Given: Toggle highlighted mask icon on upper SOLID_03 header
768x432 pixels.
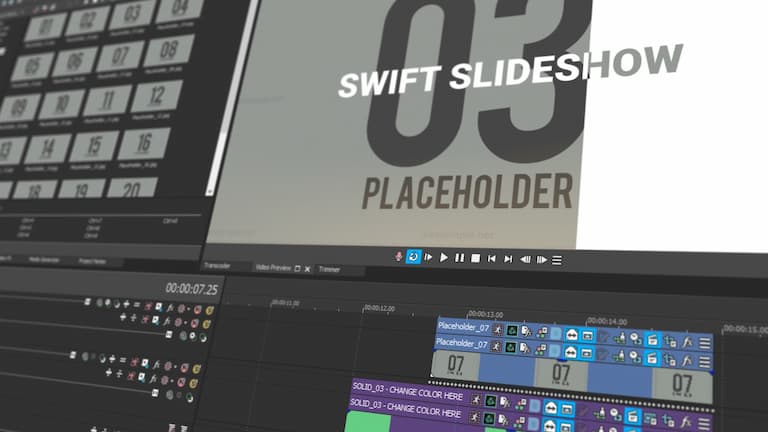Looking at the screenshot, I should tap(551, 407).
